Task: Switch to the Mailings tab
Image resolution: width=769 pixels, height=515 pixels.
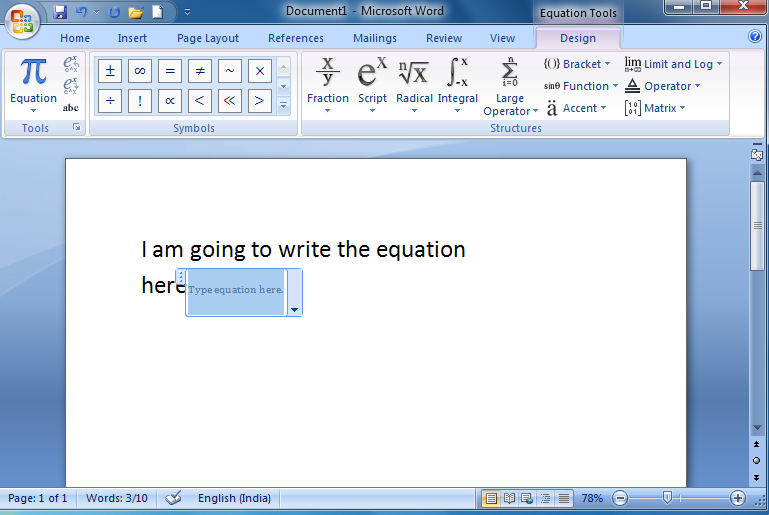Action: [375, 38]
